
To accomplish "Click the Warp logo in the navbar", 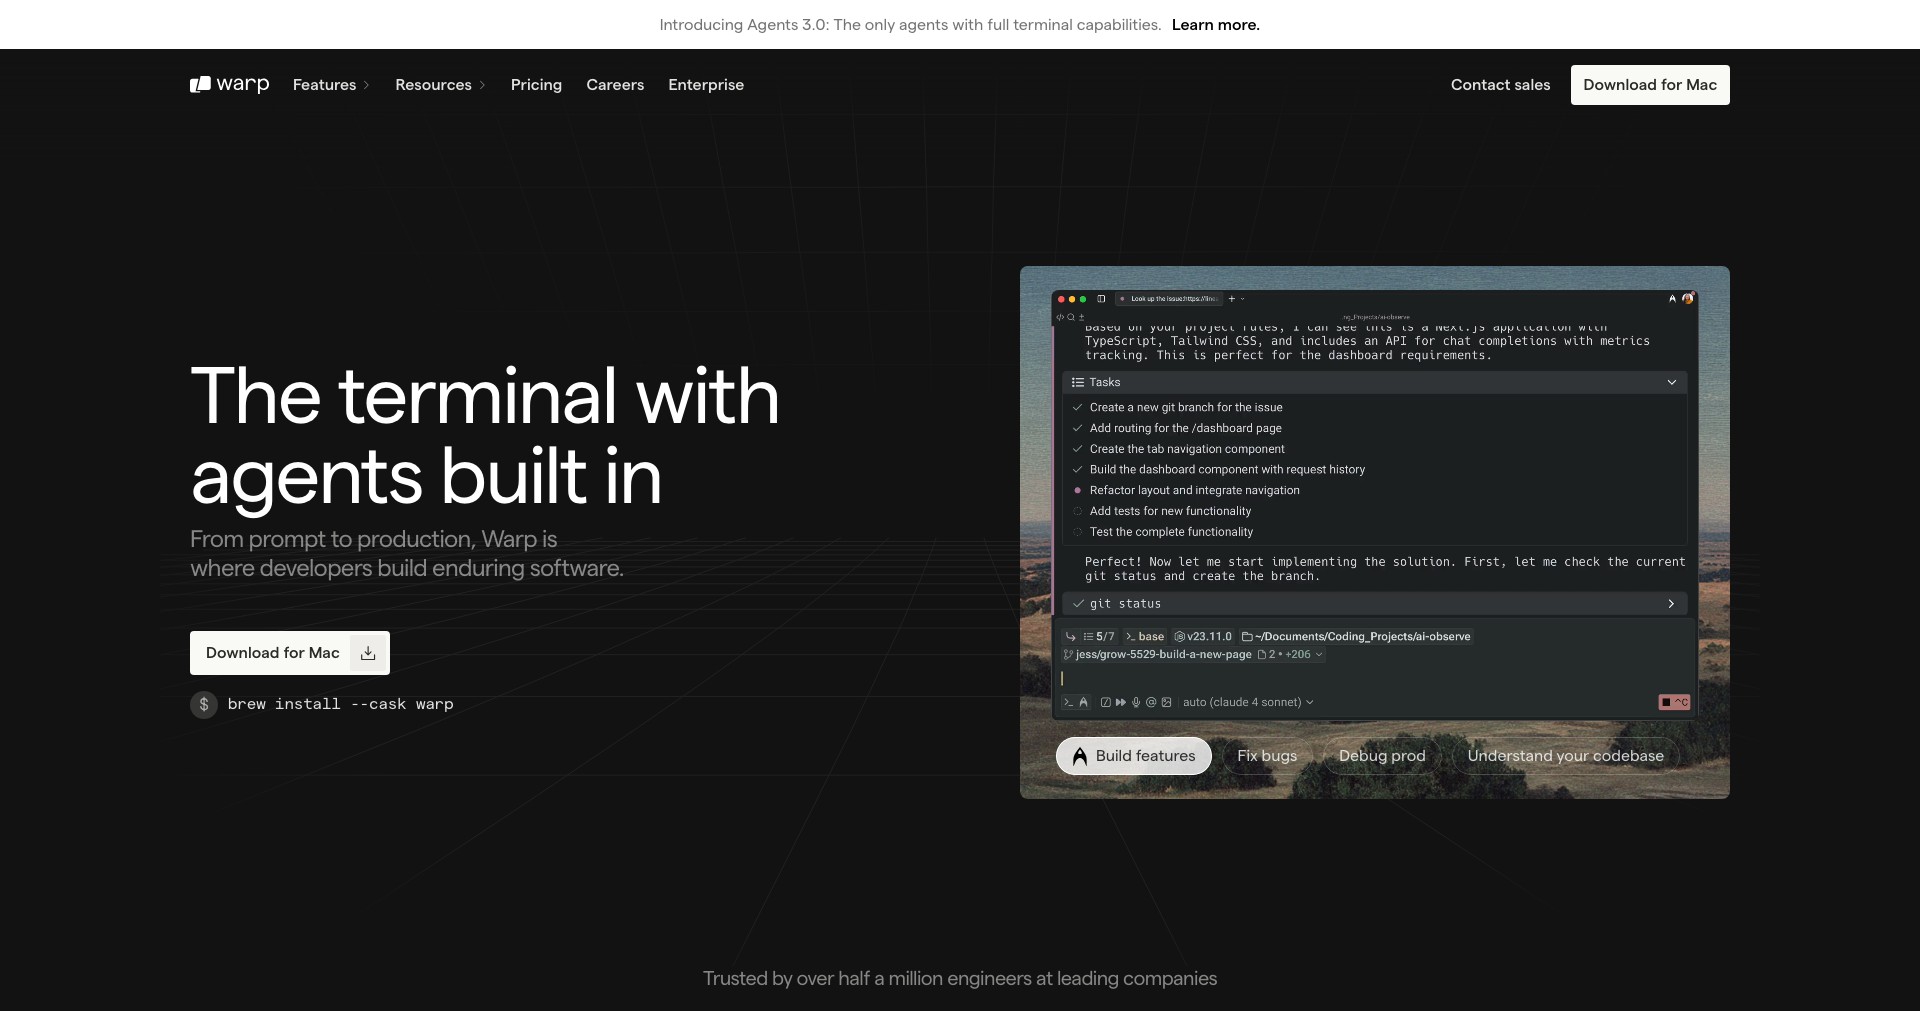I will click(230, 85).
